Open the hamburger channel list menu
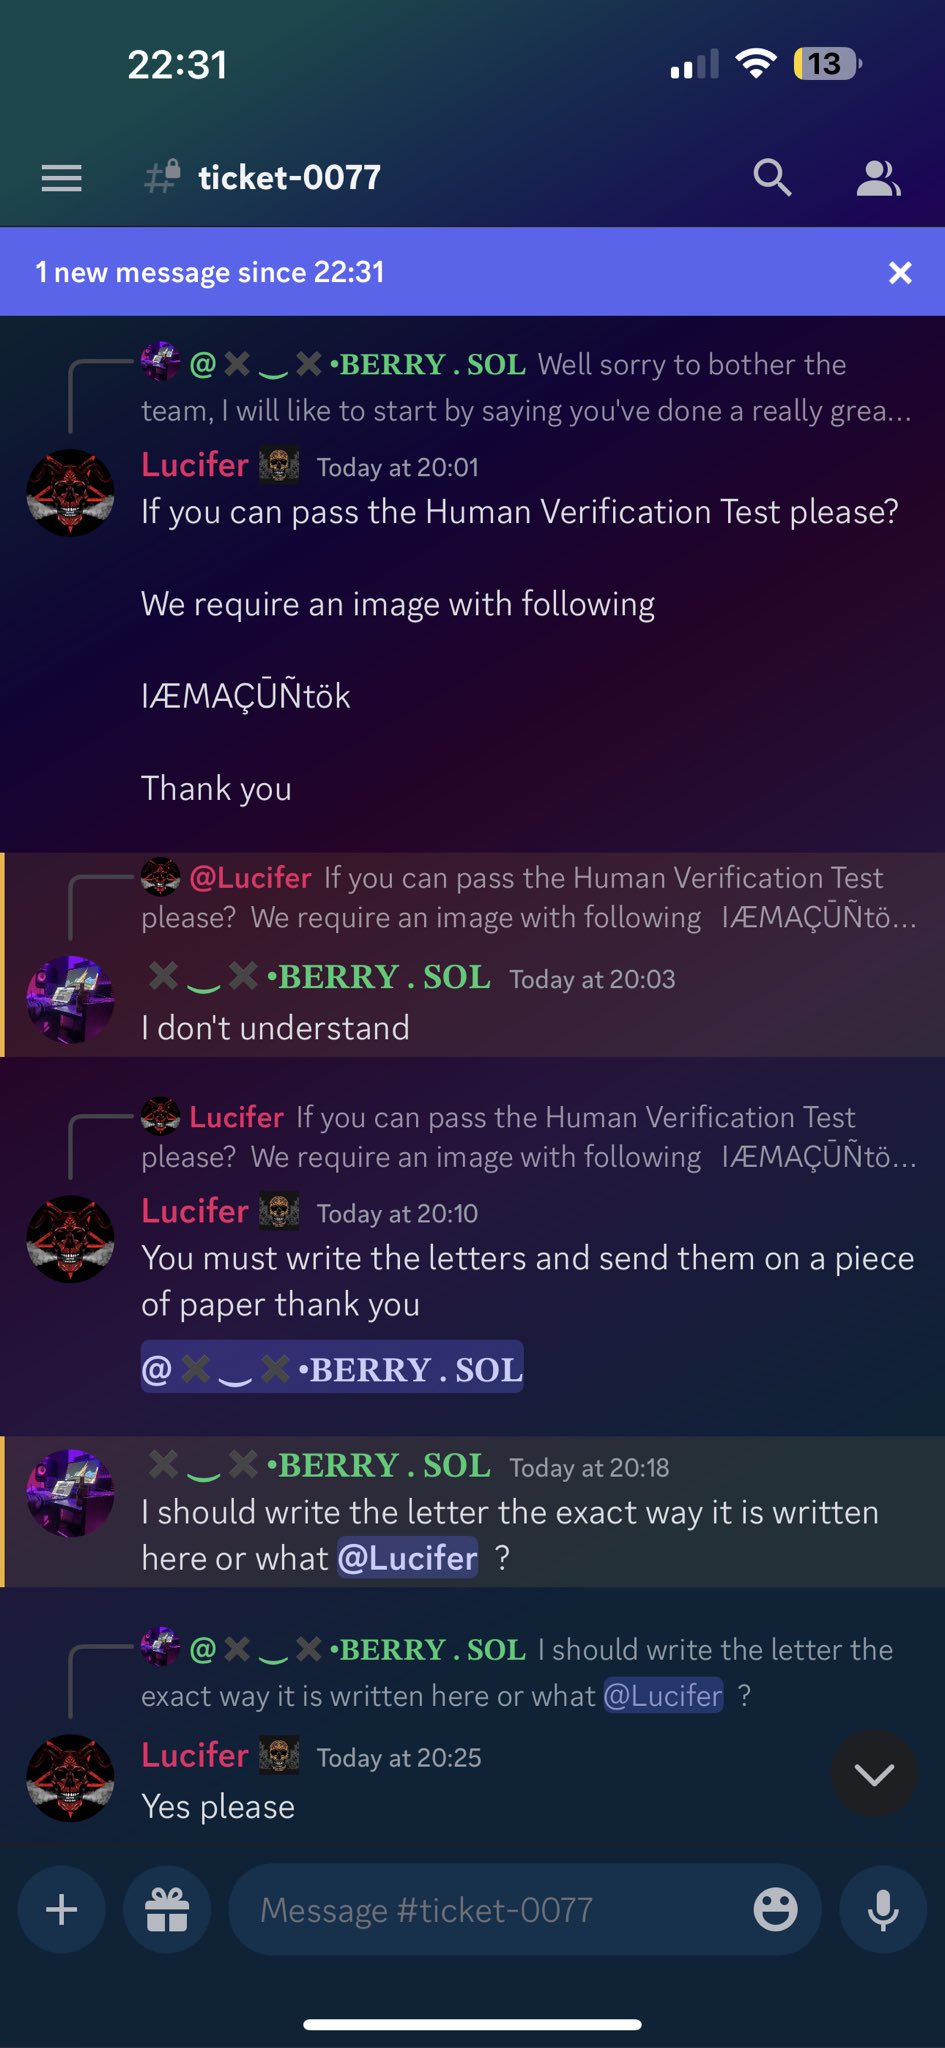945x2048 pixels. coord(61,178)
